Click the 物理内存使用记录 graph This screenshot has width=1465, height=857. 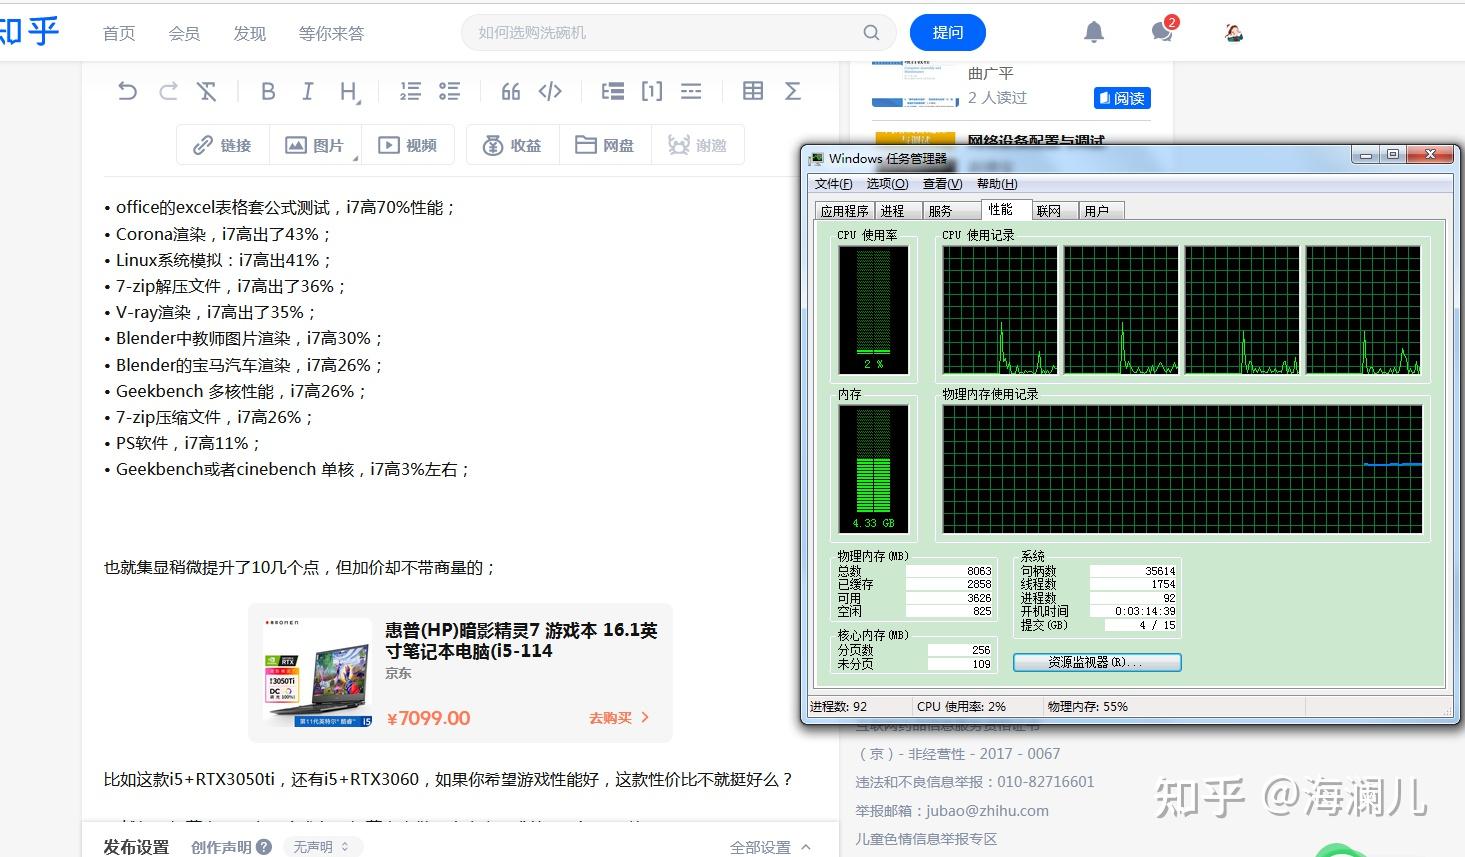[x=1182, y=469]
